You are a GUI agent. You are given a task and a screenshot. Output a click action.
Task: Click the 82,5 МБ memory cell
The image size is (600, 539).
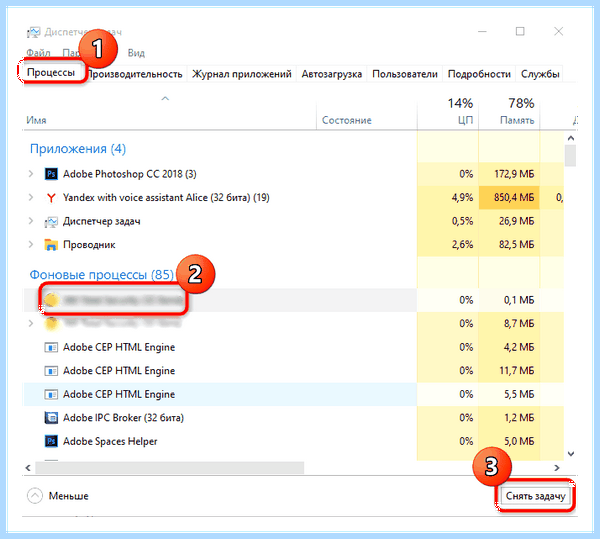(509, 244)
